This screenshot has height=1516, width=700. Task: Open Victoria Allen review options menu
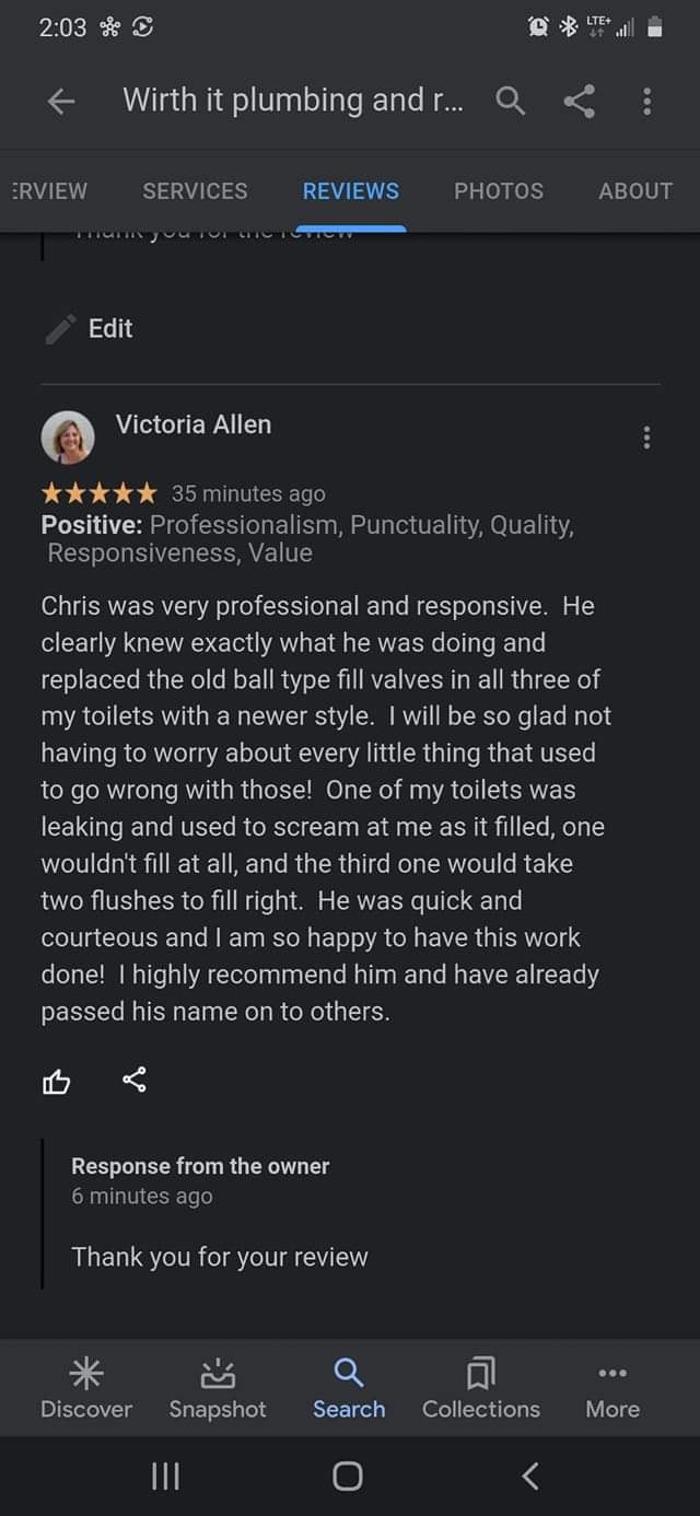click(647, 437)
